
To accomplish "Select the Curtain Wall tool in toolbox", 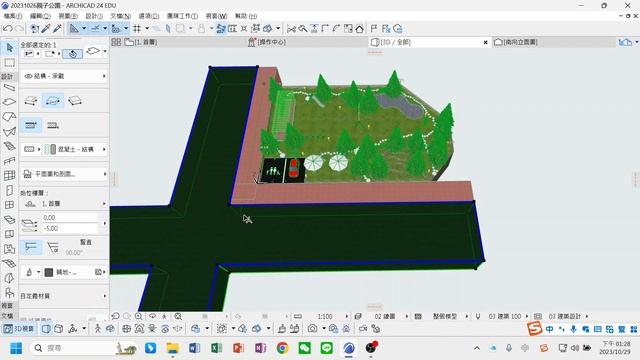I will tap(9, 176).
